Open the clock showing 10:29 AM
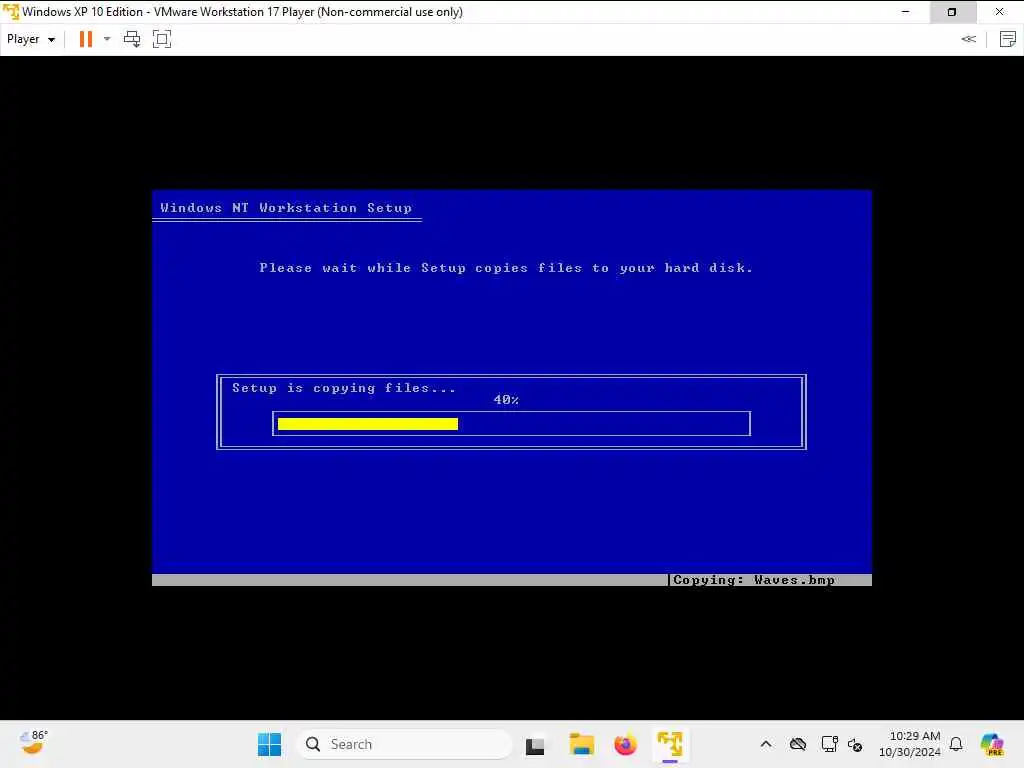This screenshot has height=768, width=1024. [909, 744]
